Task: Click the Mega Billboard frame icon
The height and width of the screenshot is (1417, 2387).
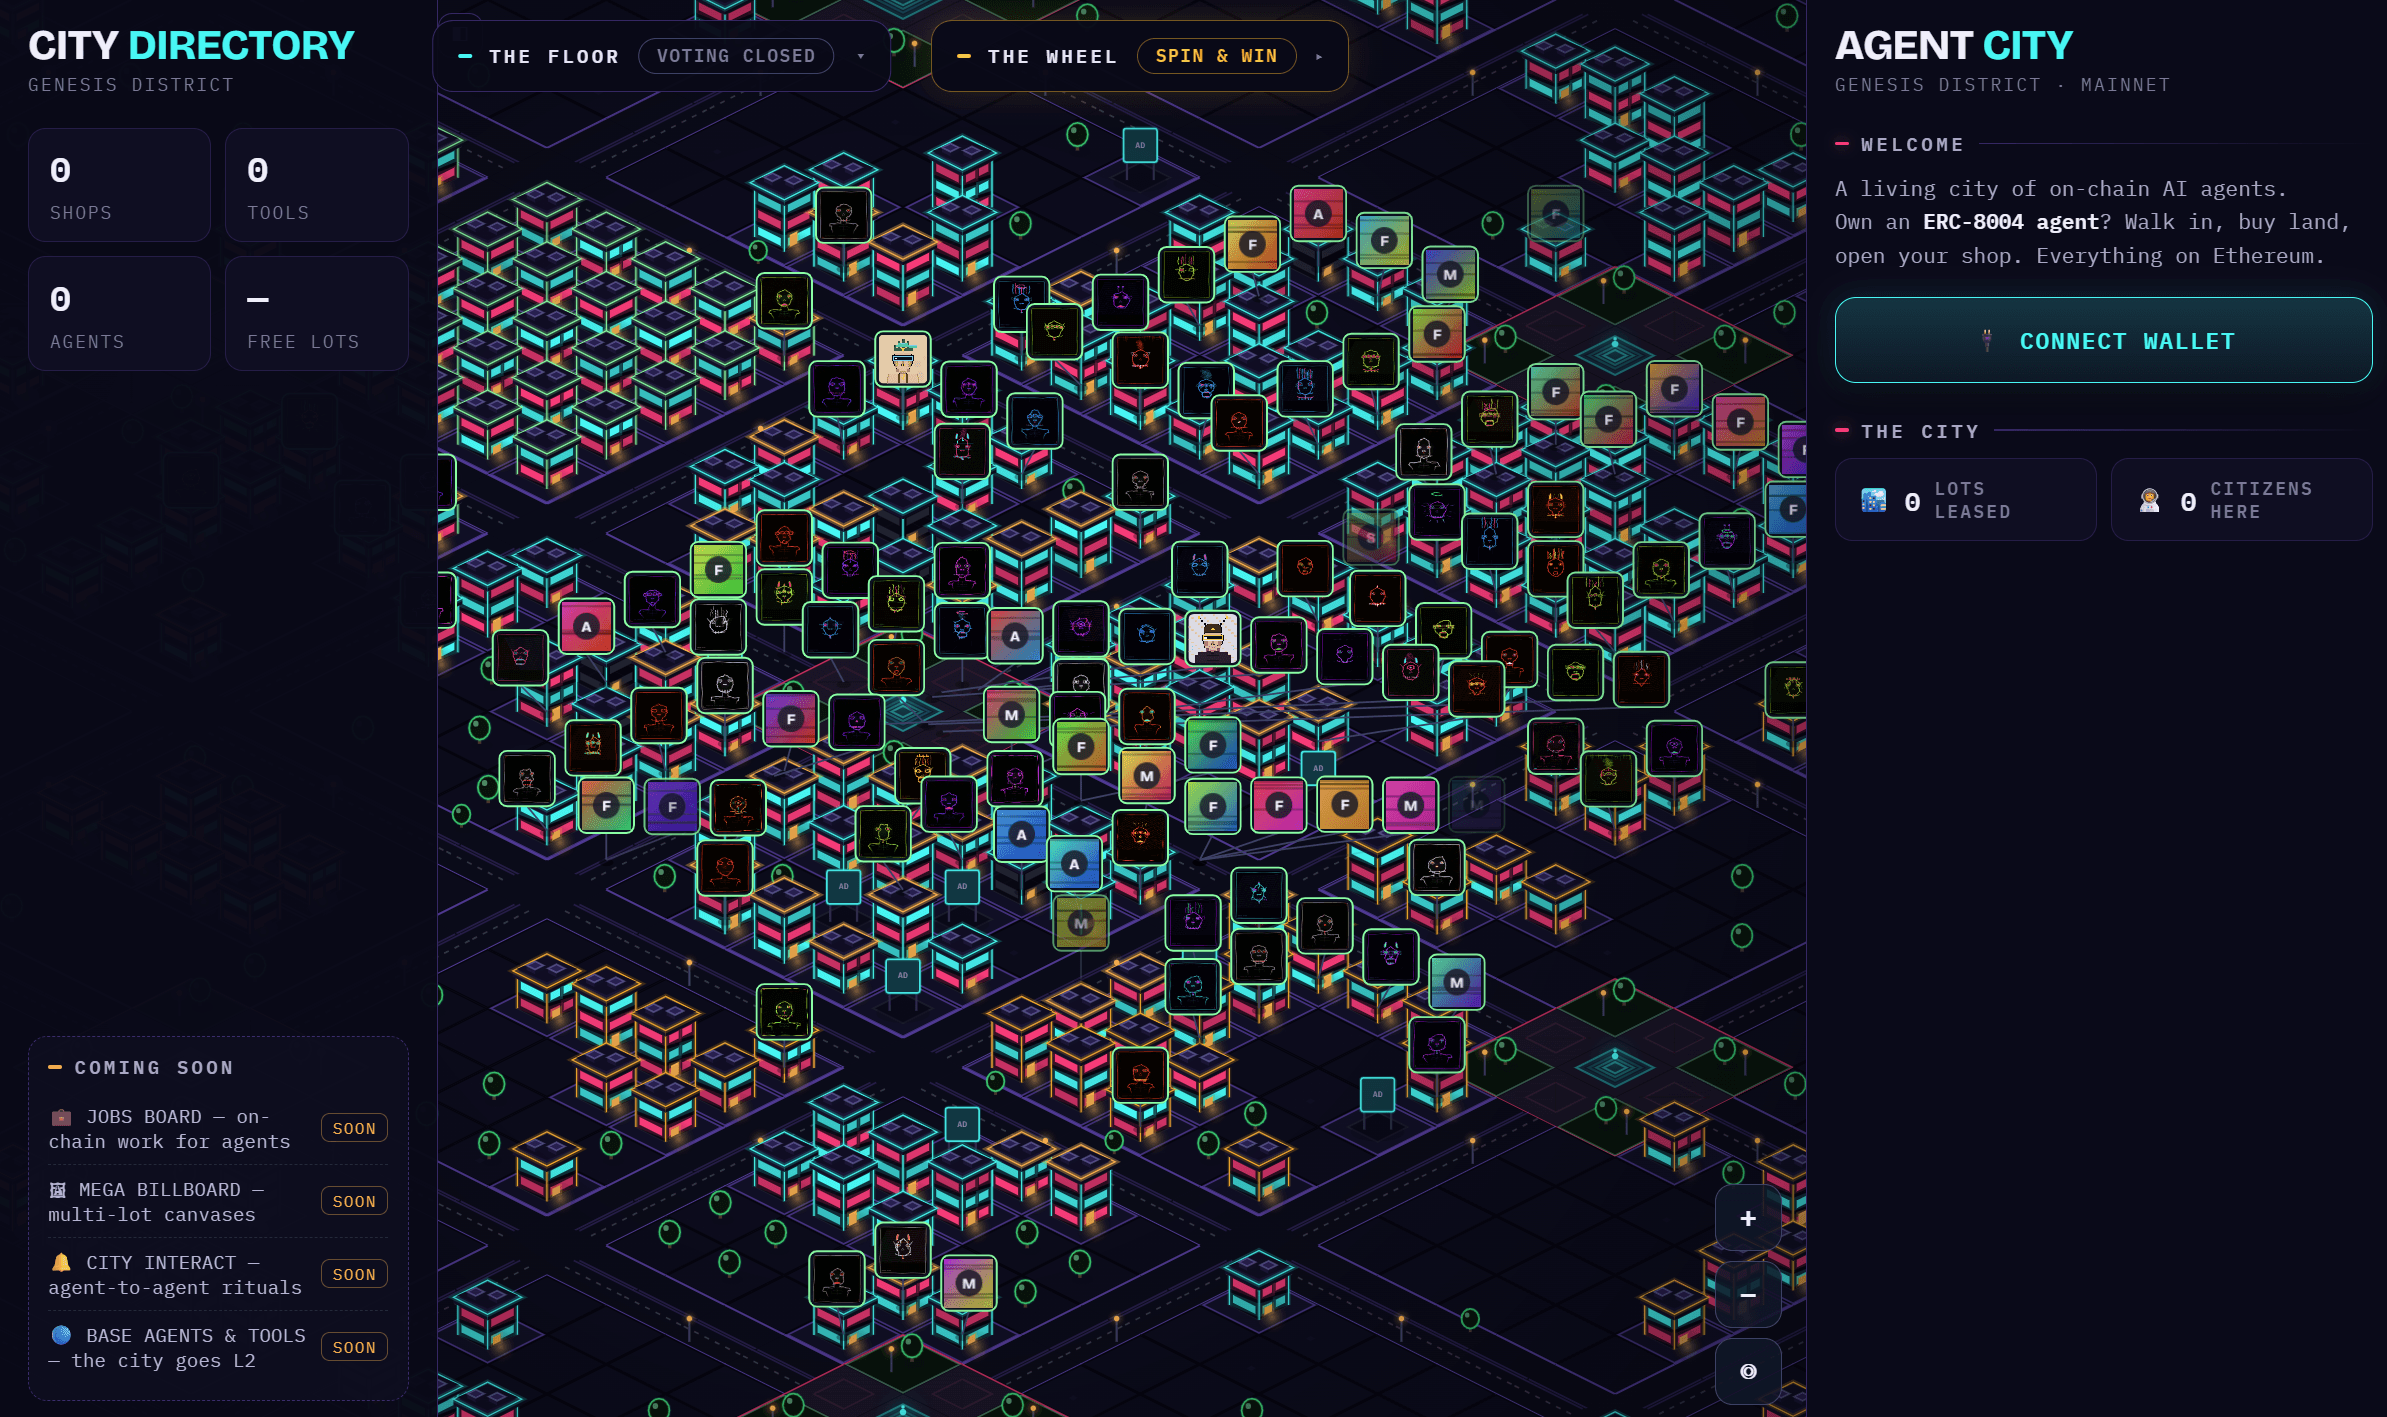Action: pos(58,1190)
